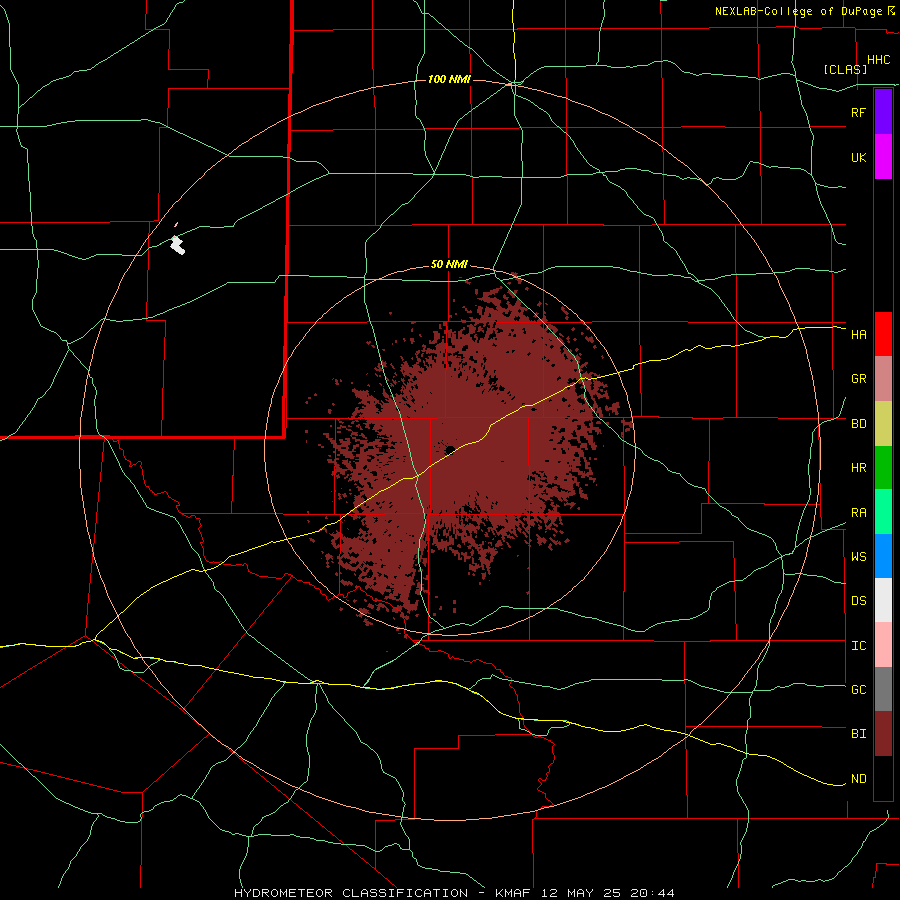The image size is (900, 900).
Task: Click the 'WS' legend label
Action: pyautogui.click(x=858, y=557)
